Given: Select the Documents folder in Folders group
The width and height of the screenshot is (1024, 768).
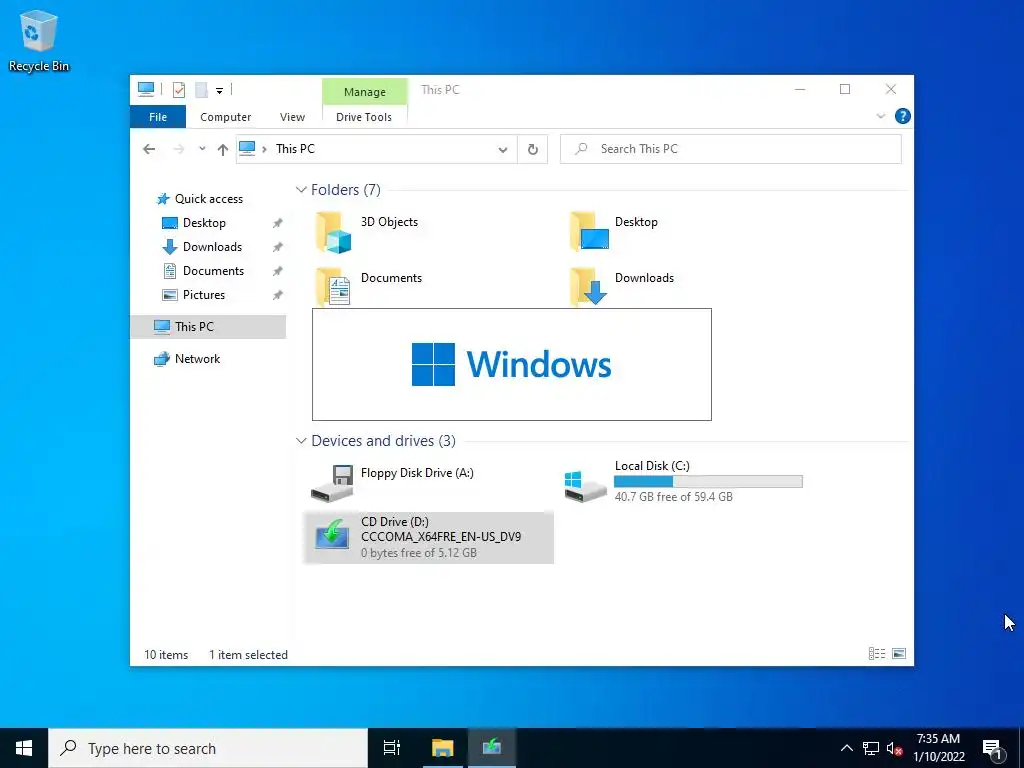Looking at the screenshot, I should [370, 287].
